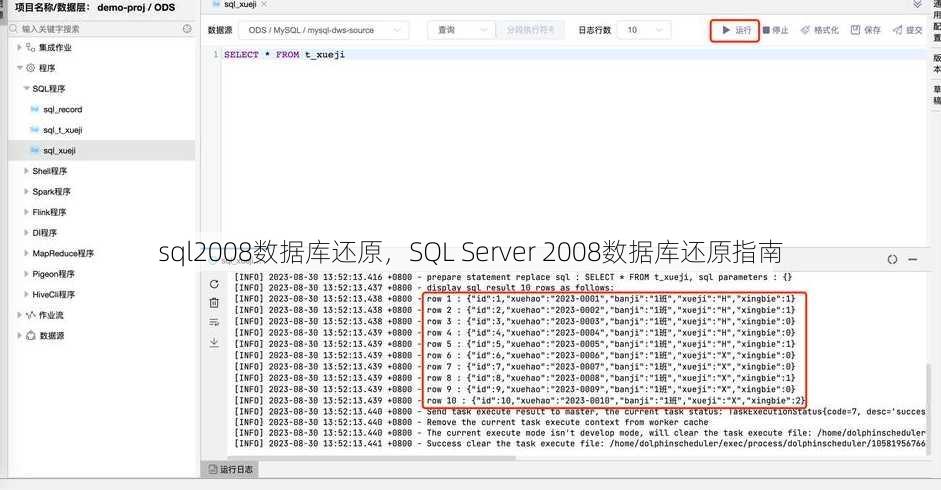Image resolution: width=941 pixels, height=490 pixels.
Task: Collapse the SQL程序 tree node
Action: point(26,88)
